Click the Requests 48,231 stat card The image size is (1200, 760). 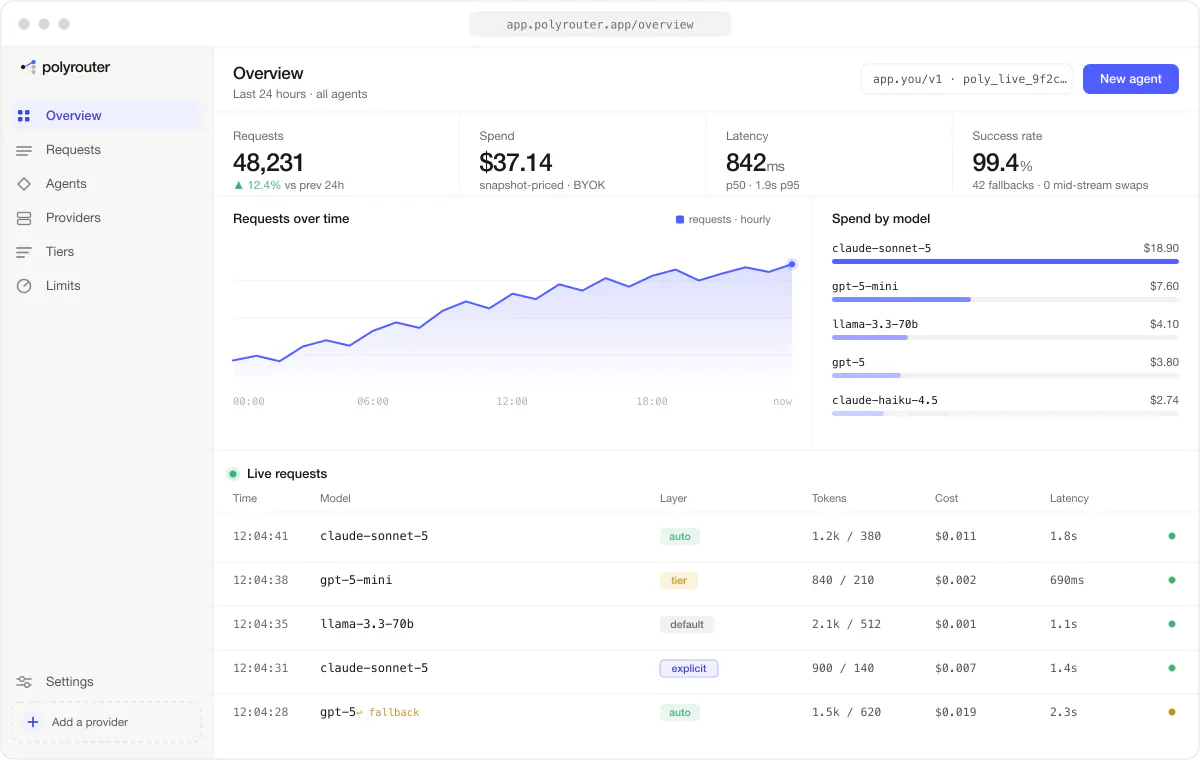pos(337,154)
